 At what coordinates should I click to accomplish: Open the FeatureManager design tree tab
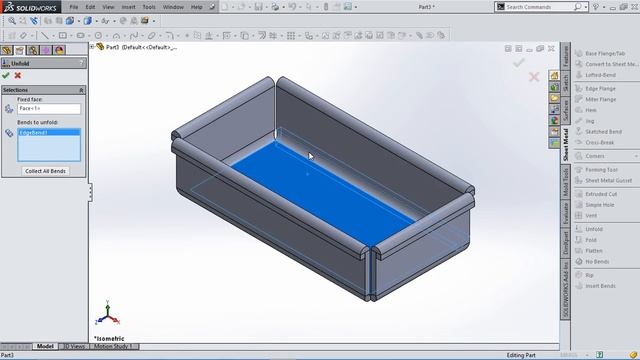point(7,50)
